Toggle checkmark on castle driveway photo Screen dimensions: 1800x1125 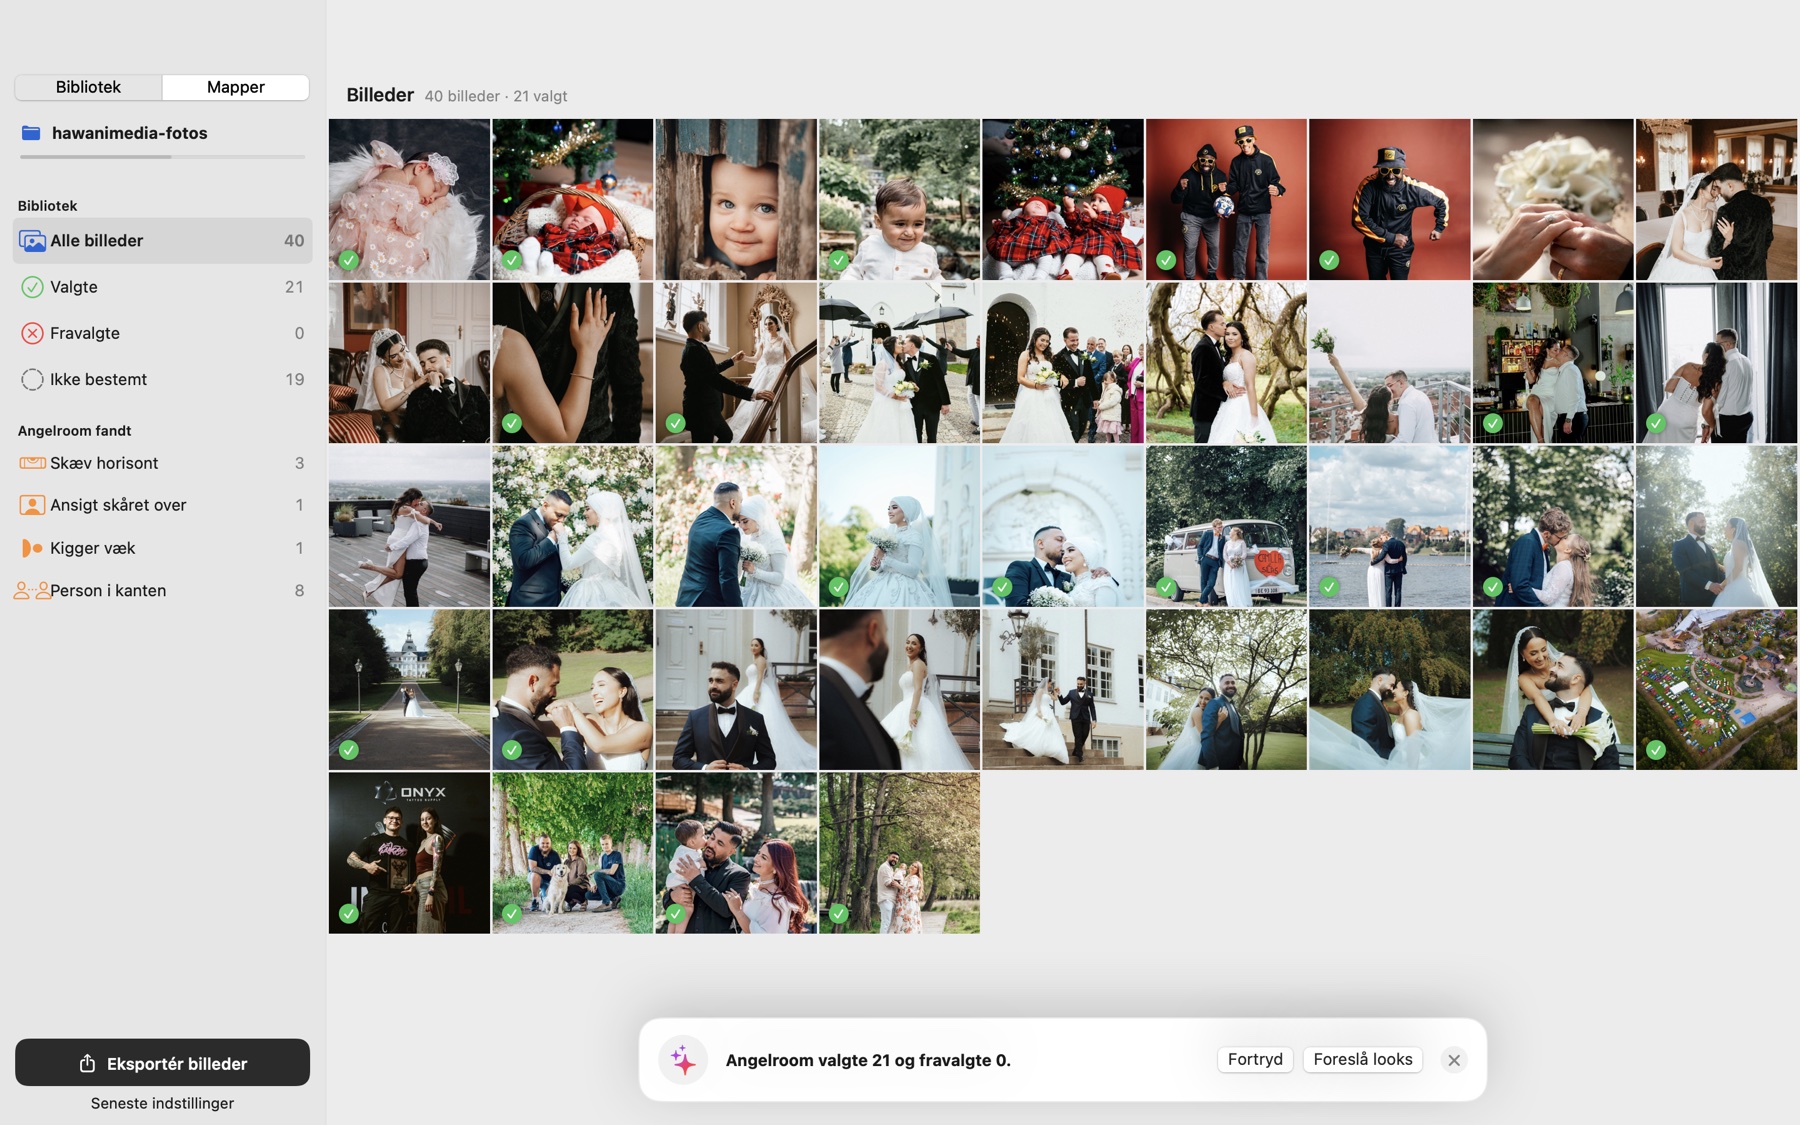[348, 749]
